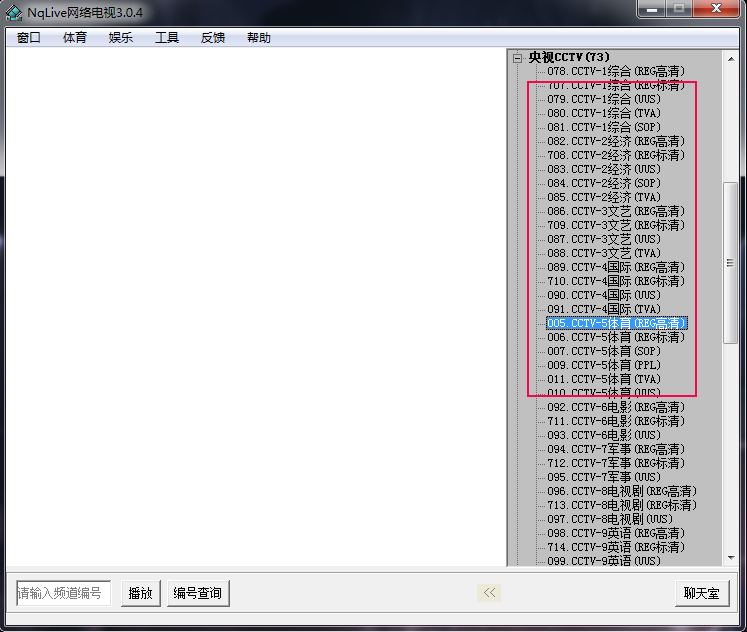The height and width of the screenshot is (632, 747).
Task: Click the << collapse panel arrow
Action: pyautogui.click(x=489, y=592)
